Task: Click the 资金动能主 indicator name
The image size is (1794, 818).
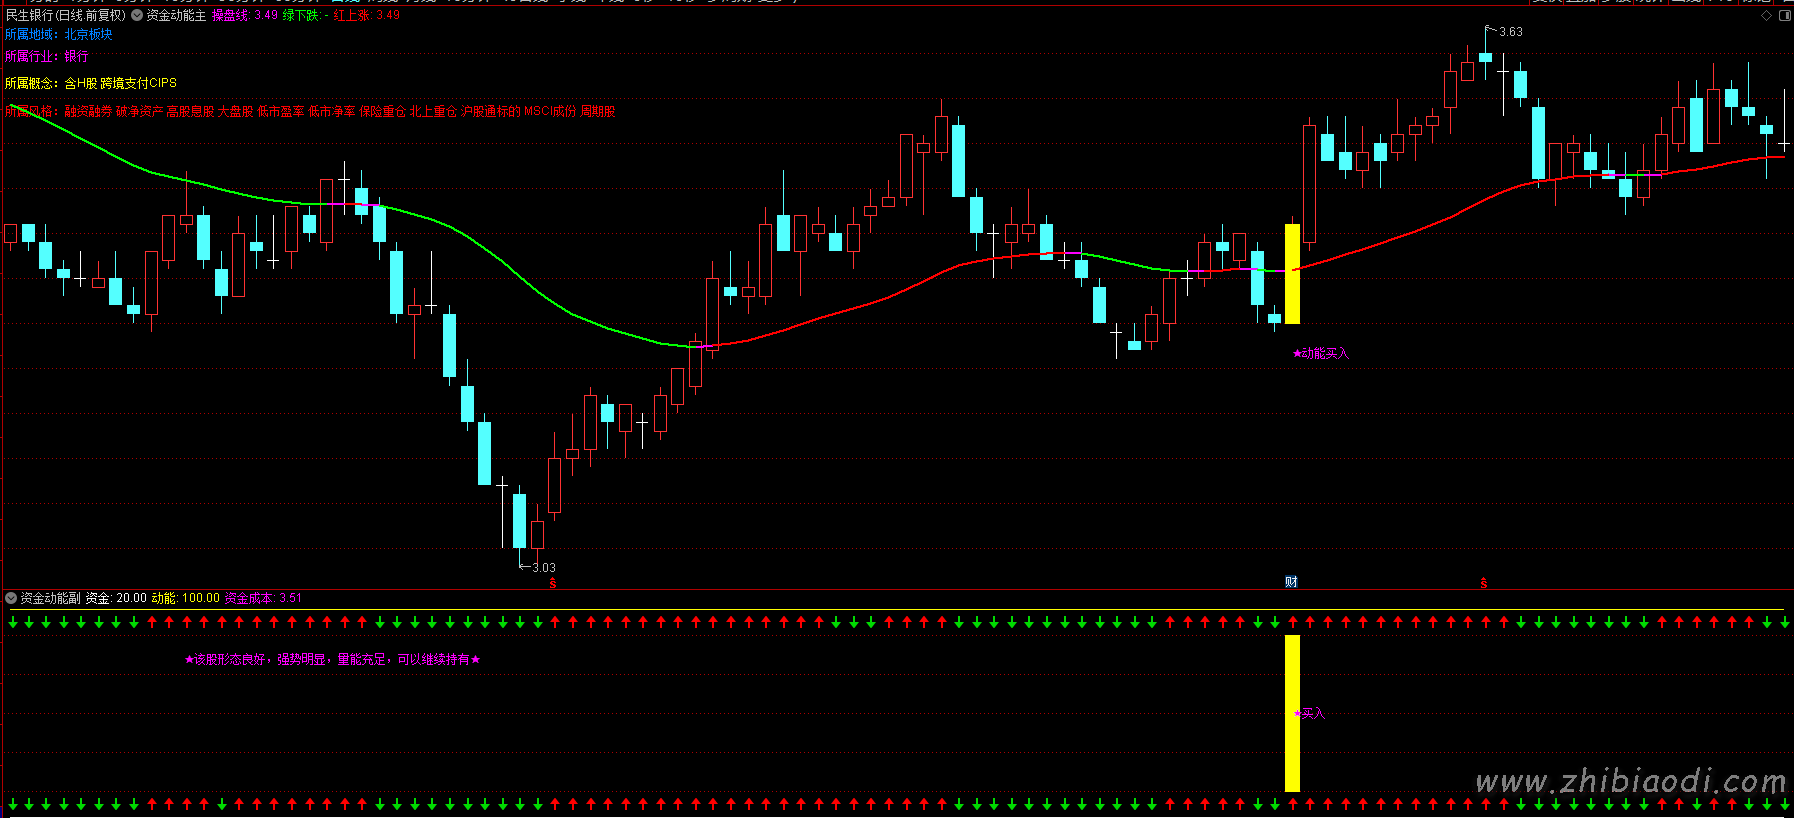Action: click(176, 15)
